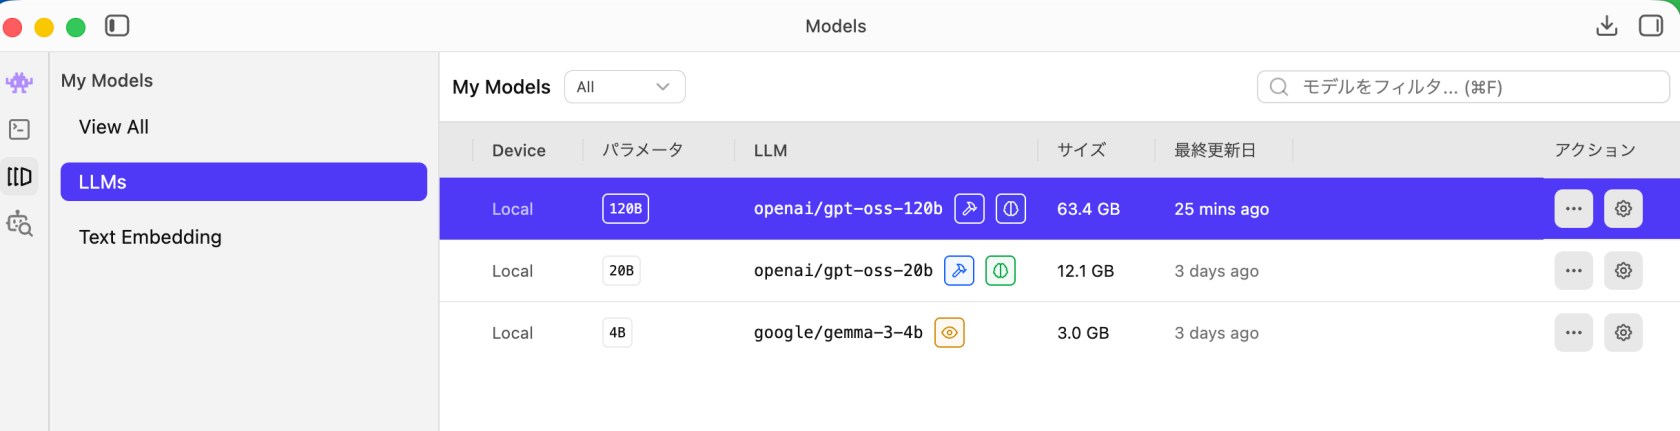The width and height of the screenshot is (1680, 431).
Task: Open more actions menu for gpt-oss-120b
Action: click(1573, 209)
